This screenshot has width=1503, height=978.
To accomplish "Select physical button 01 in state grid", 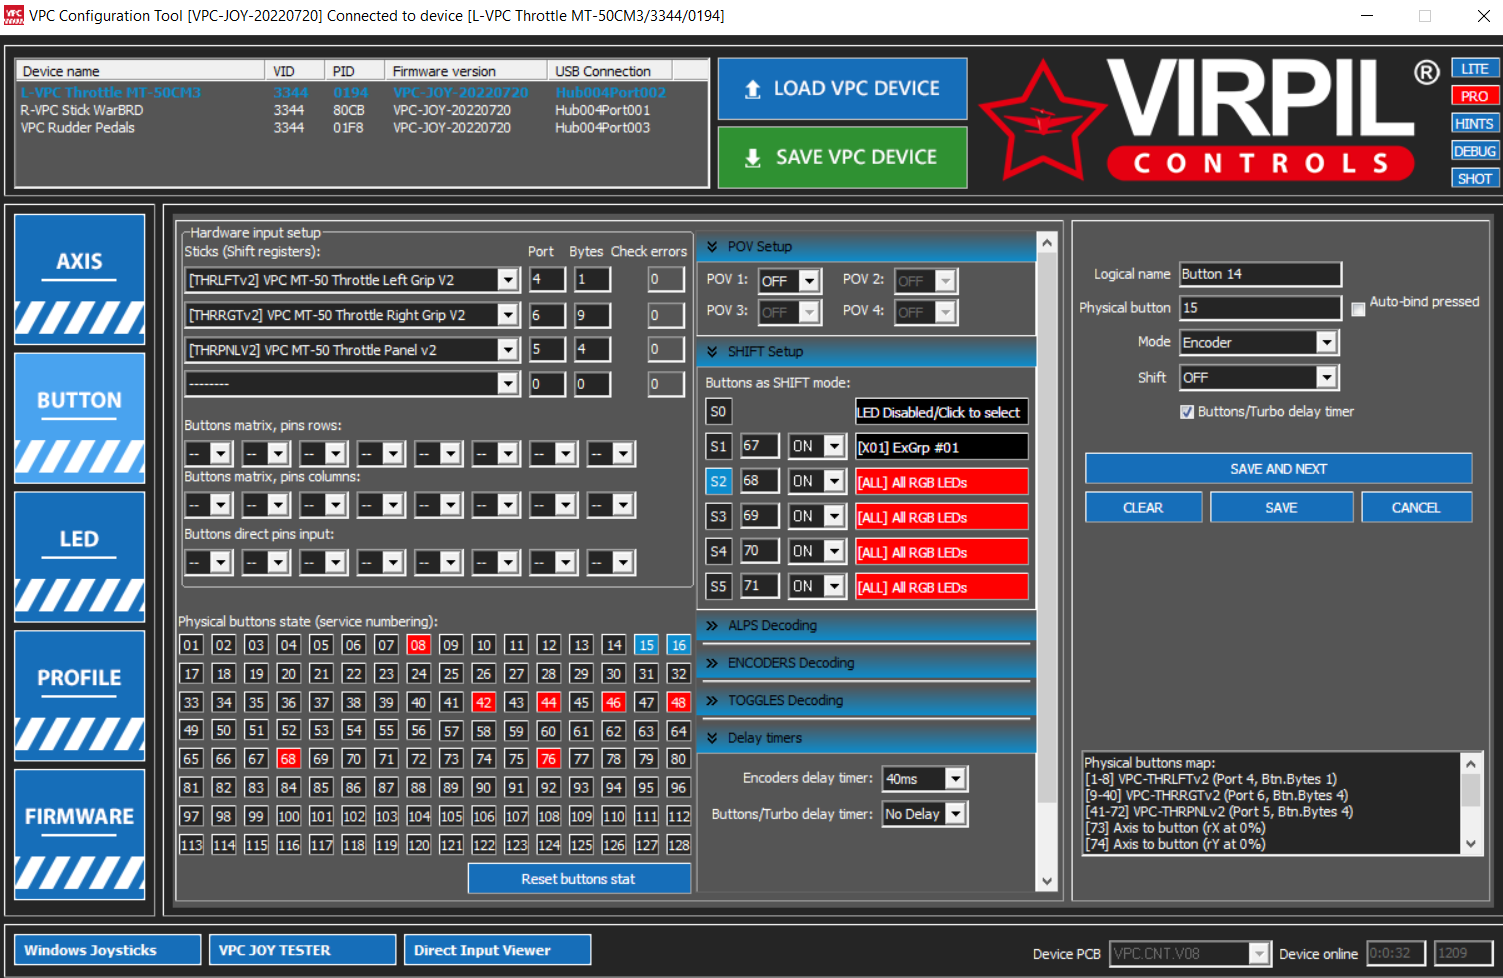I will pyautogui.click(x=192, y=645).
